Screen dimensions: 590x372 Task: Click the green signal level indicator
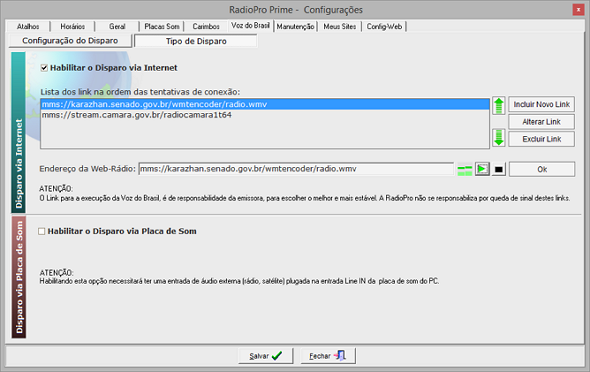(x=465, y=170)
